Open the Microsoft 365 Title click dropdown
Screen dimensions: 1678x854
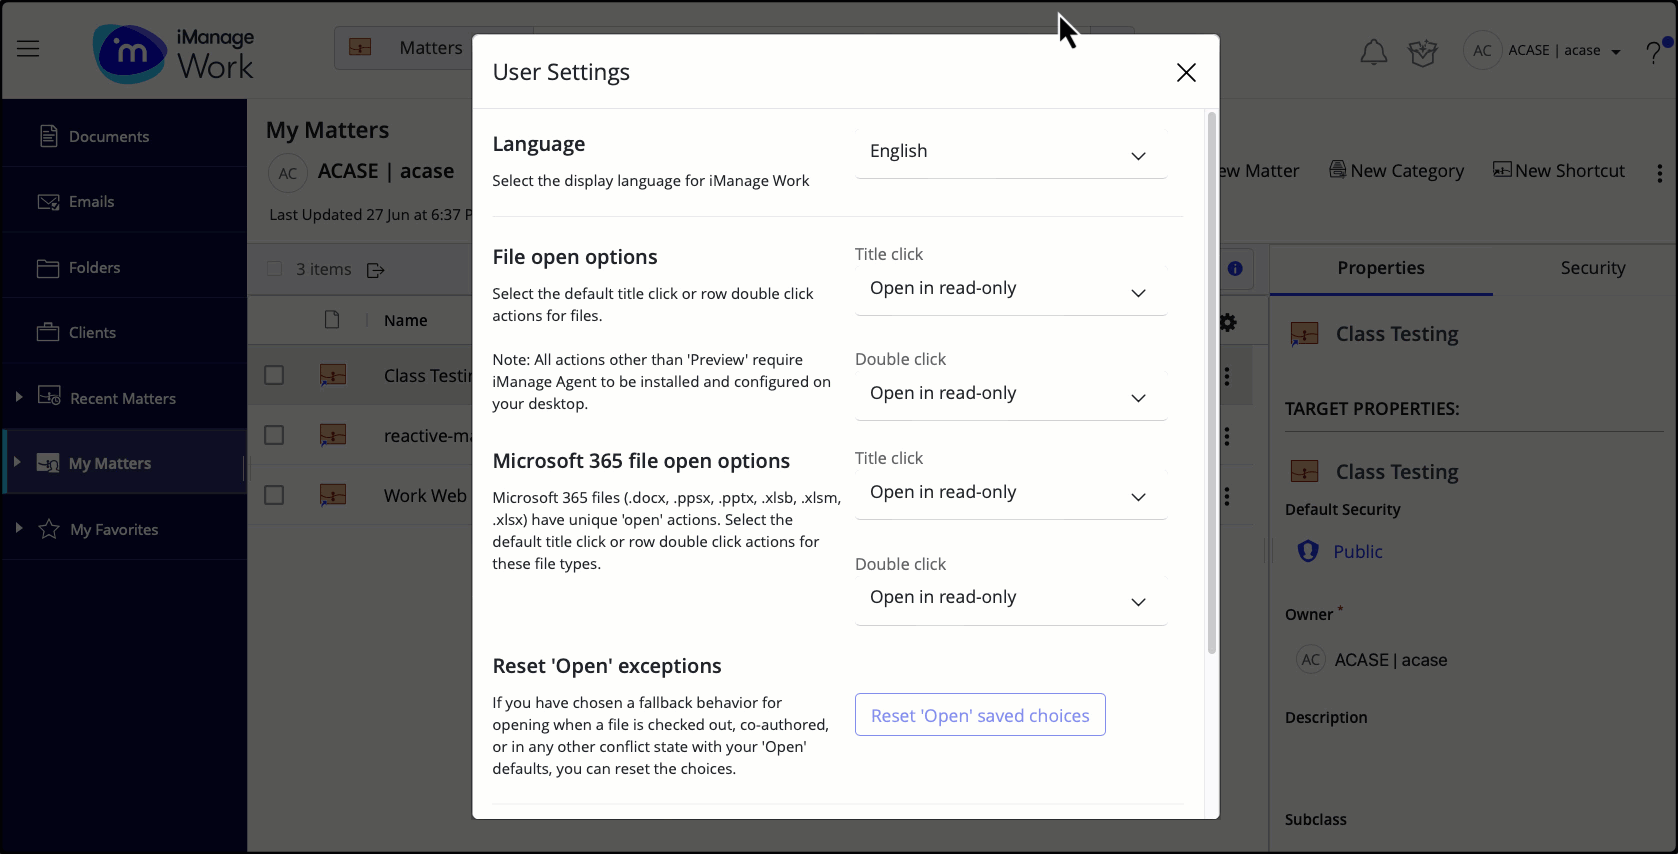tap(1011, 493)
